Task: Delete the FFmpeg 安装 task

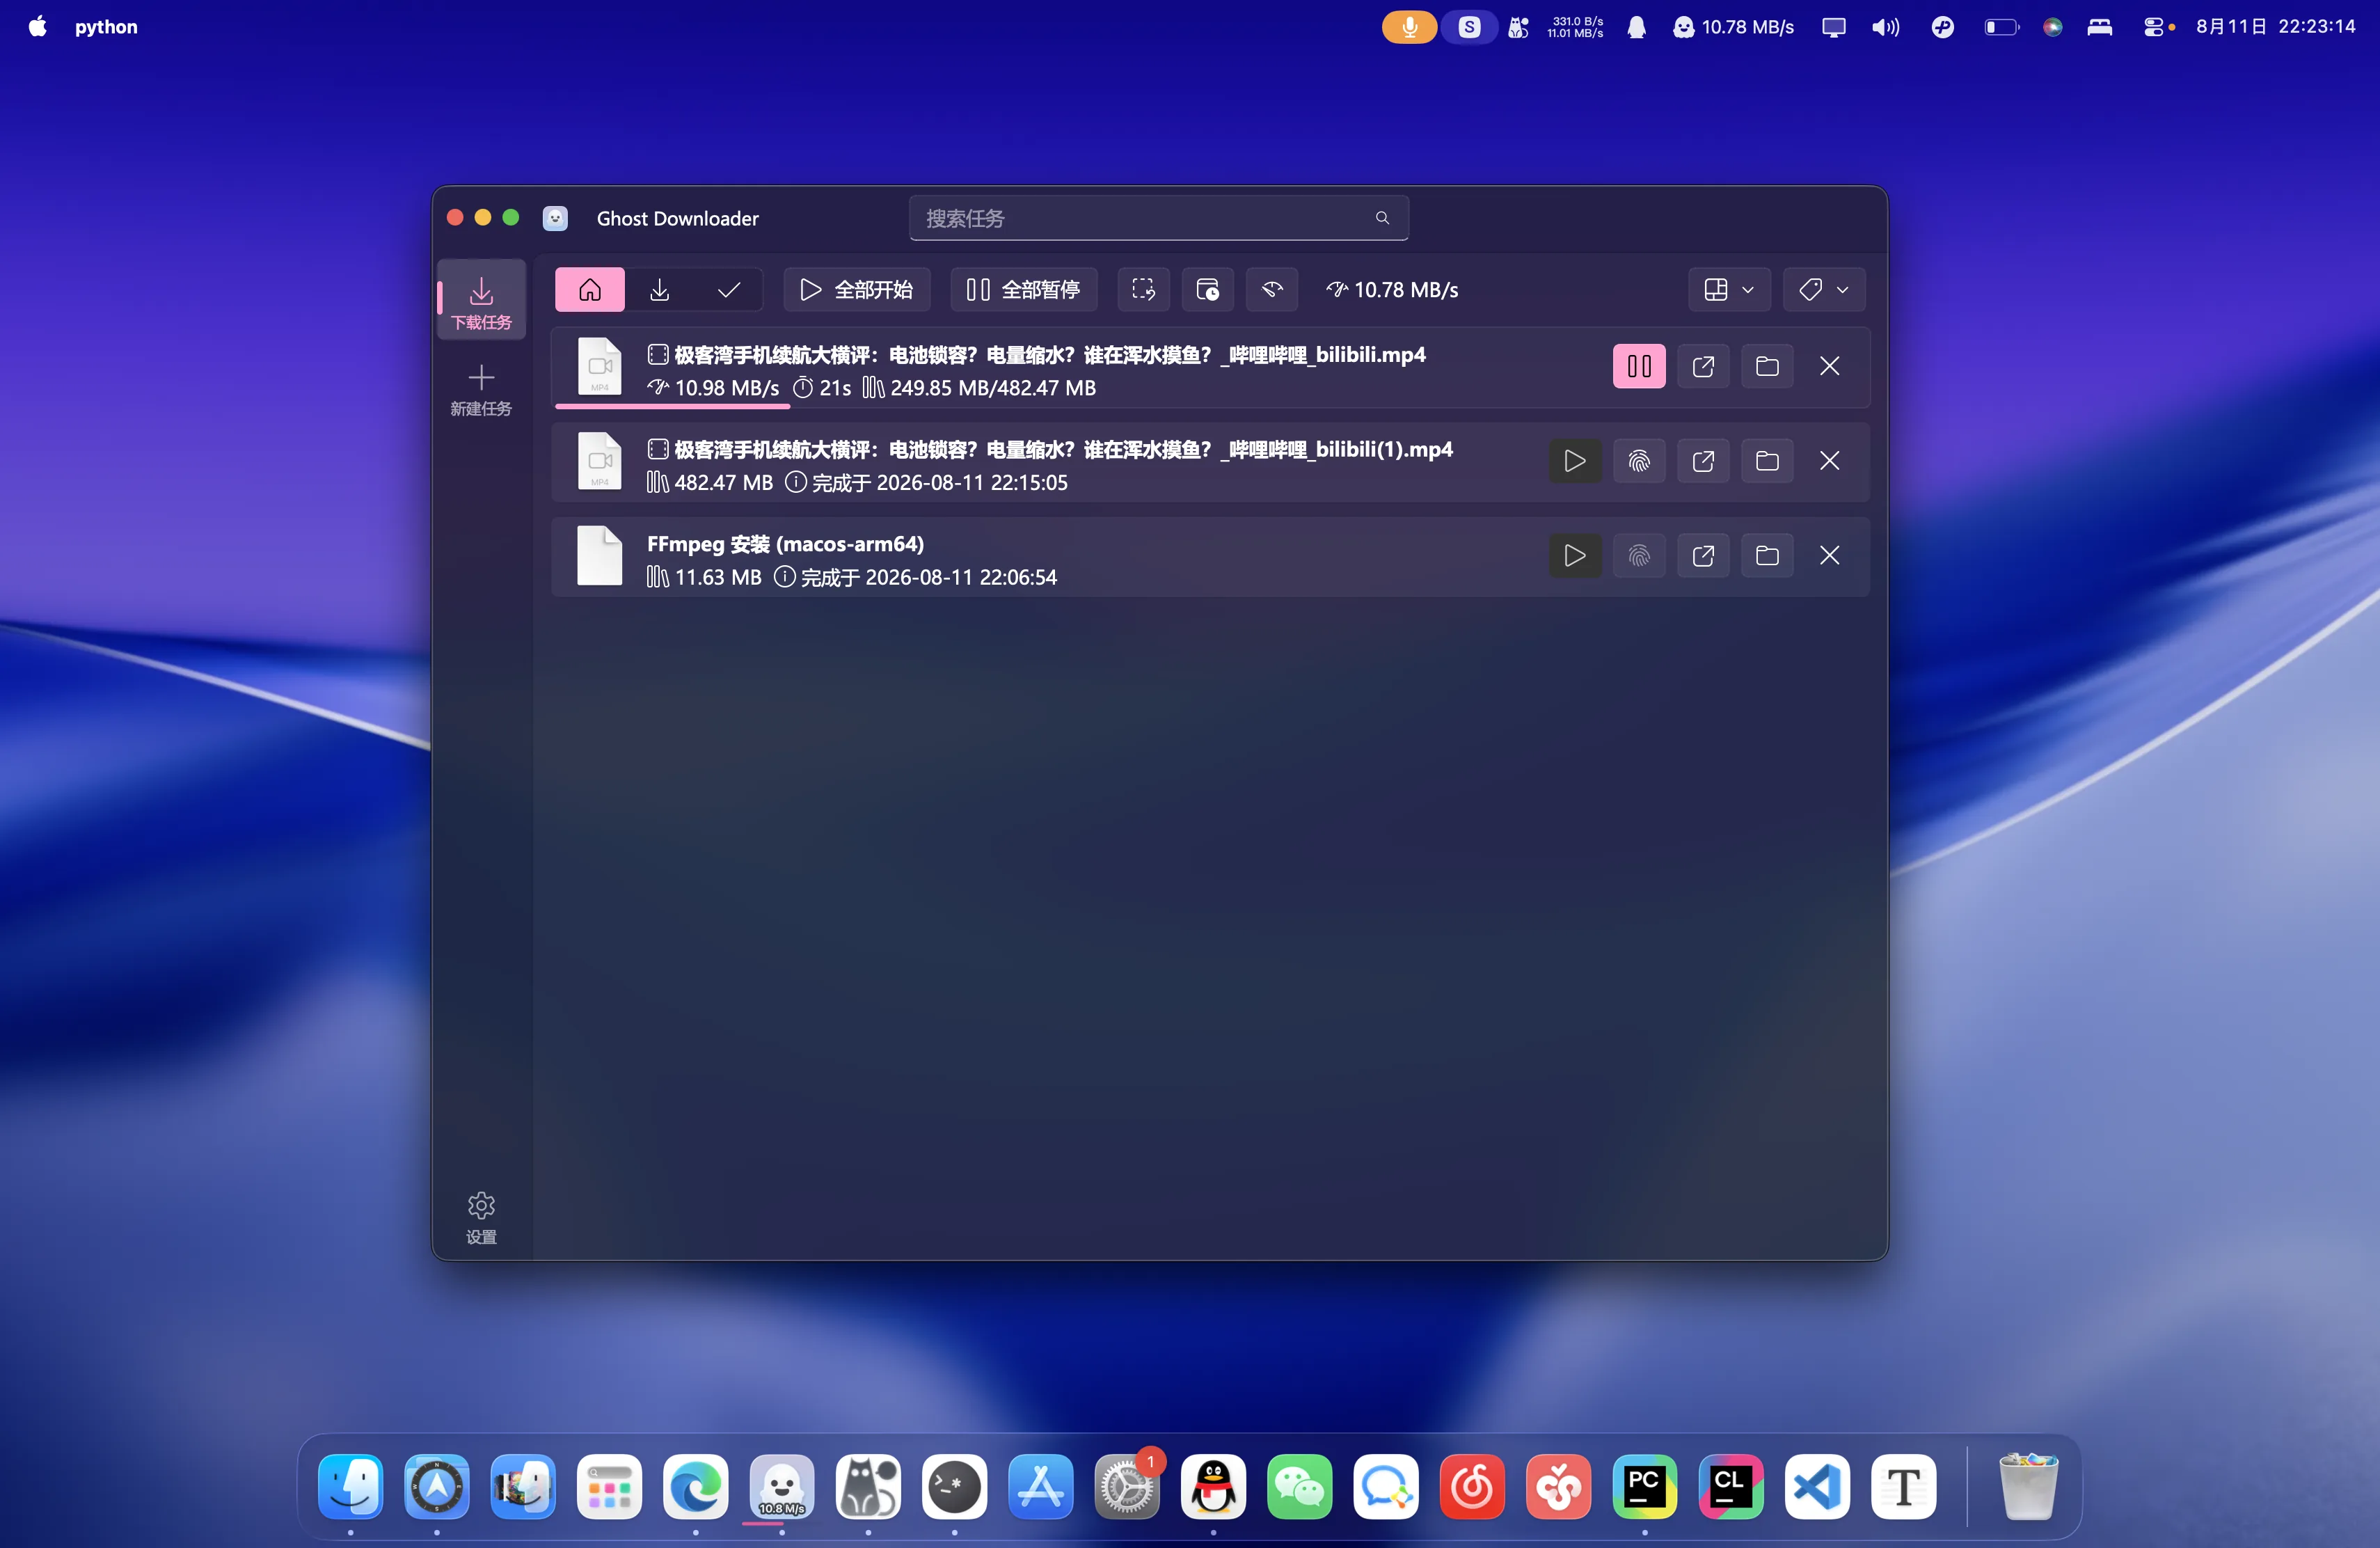Action: (1829, 555)
